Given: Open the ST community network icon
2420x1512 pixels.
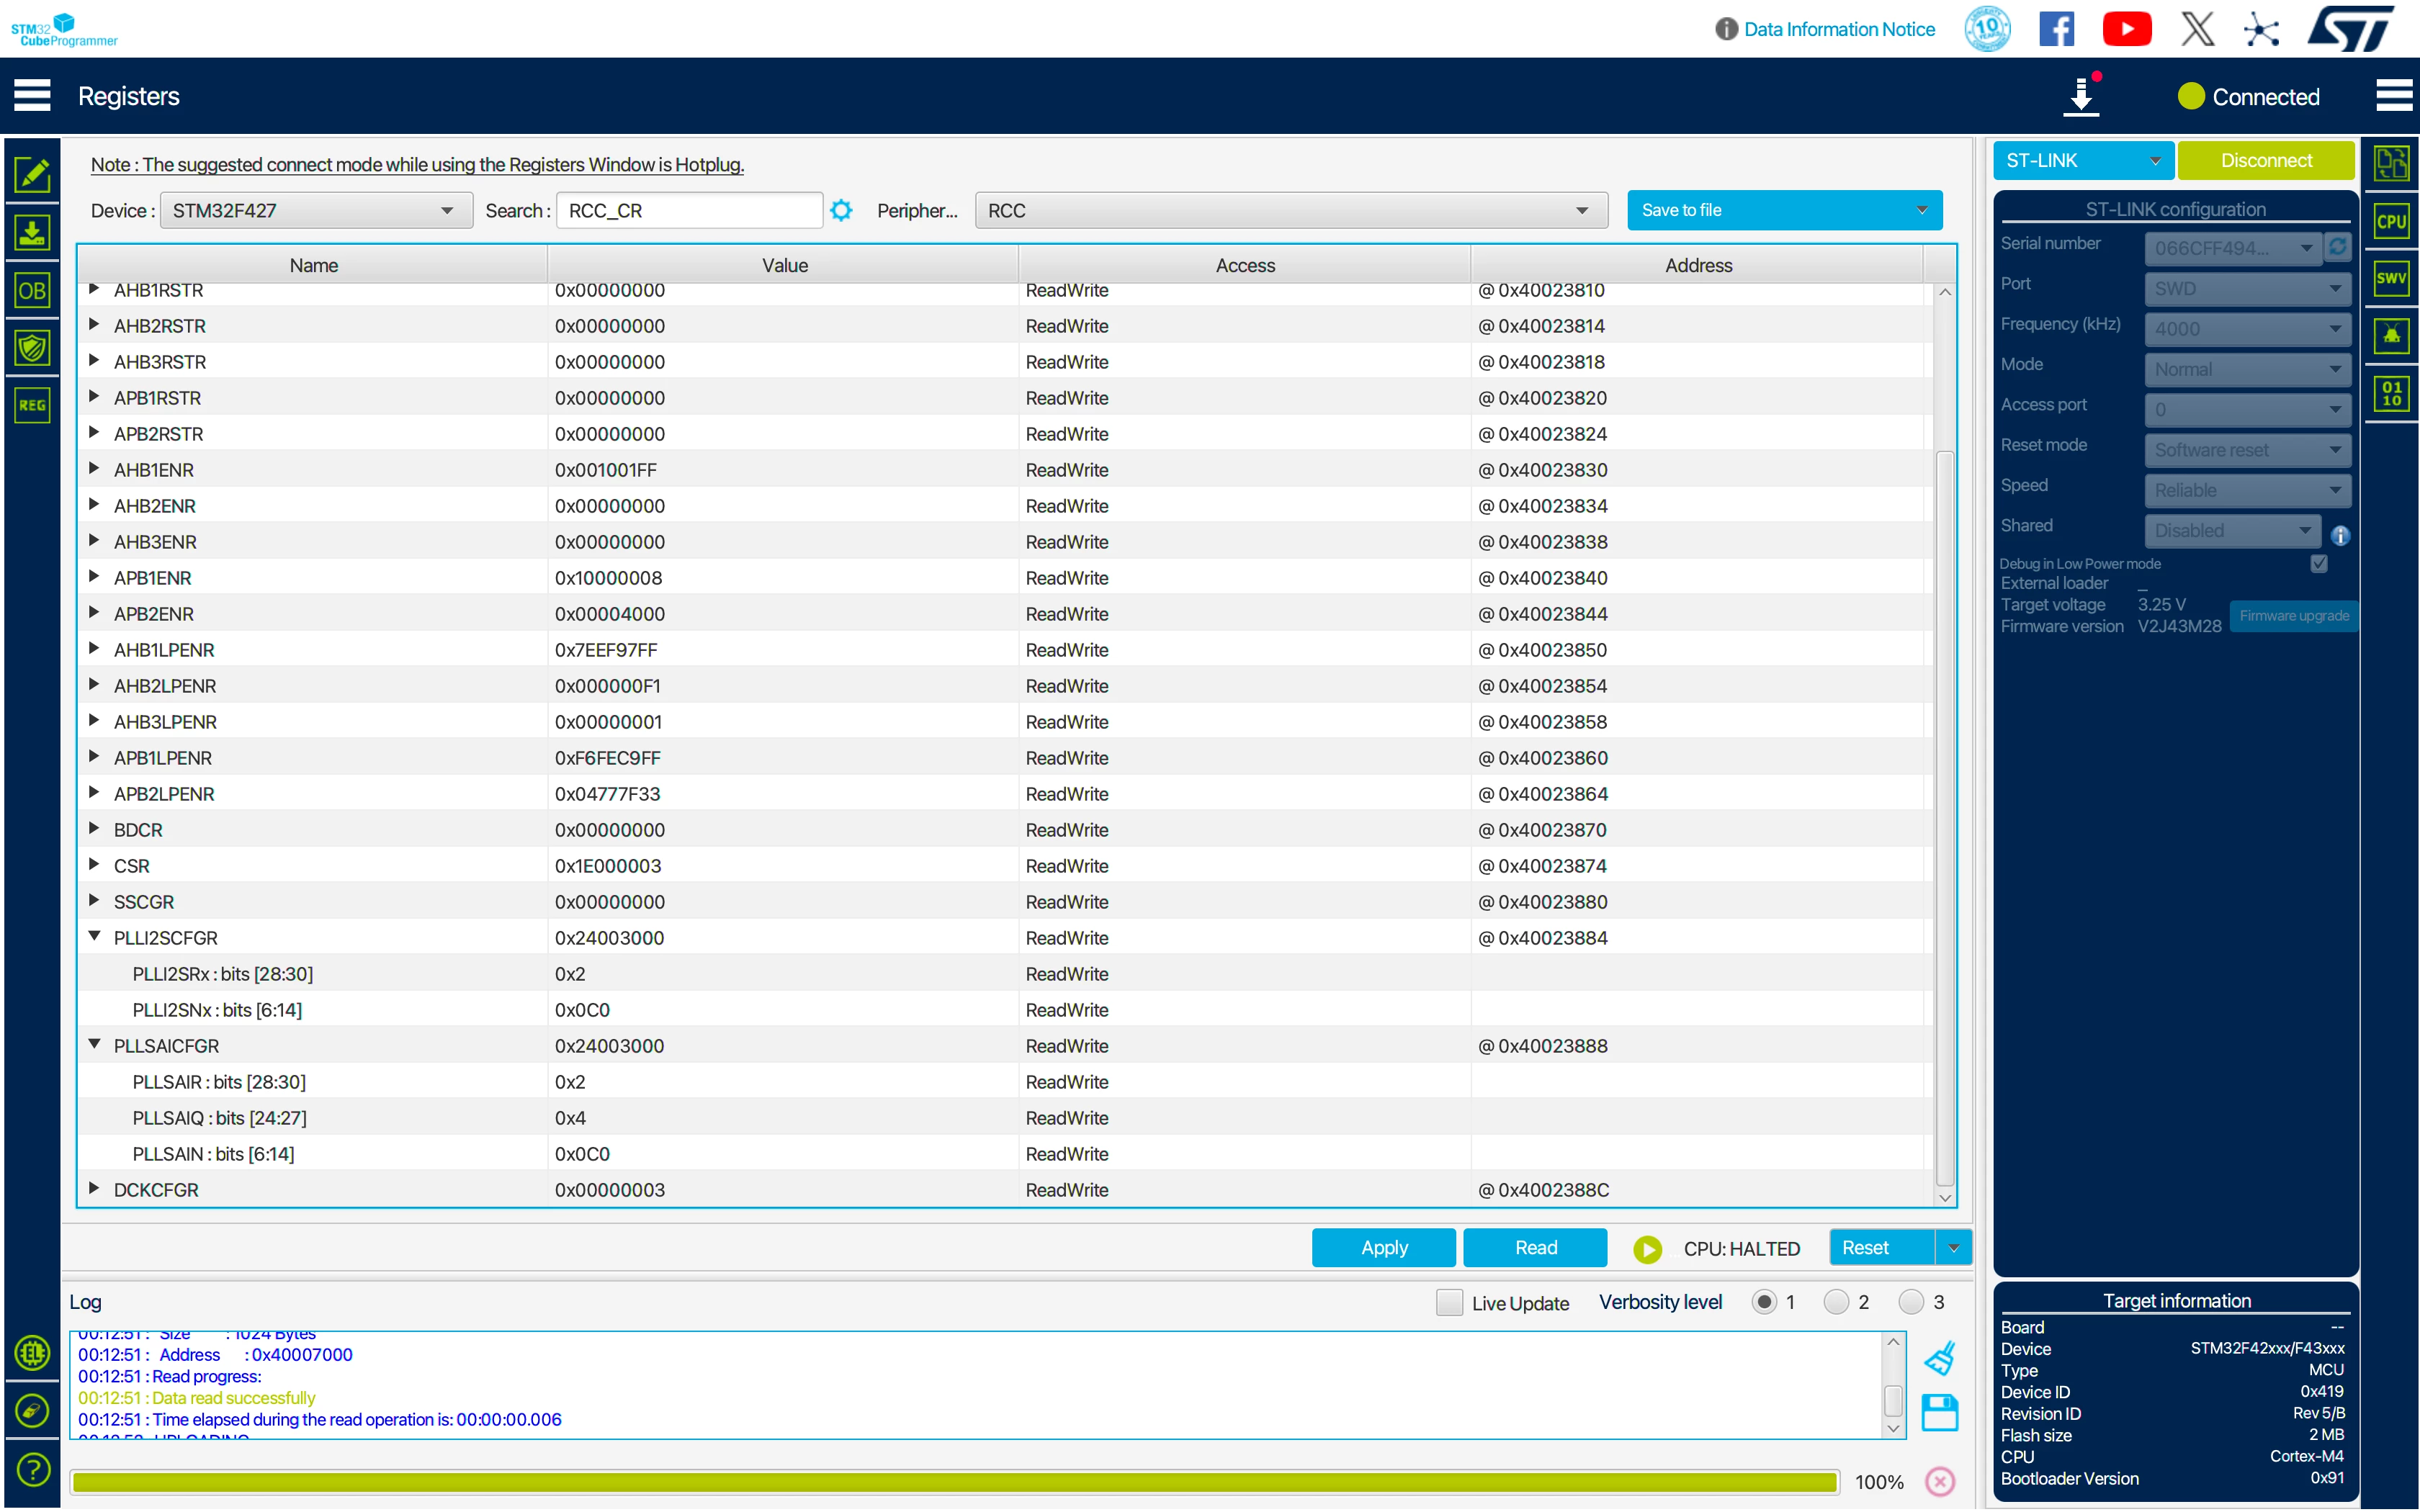Looking at the screenshot, I should pos(2261,29).
